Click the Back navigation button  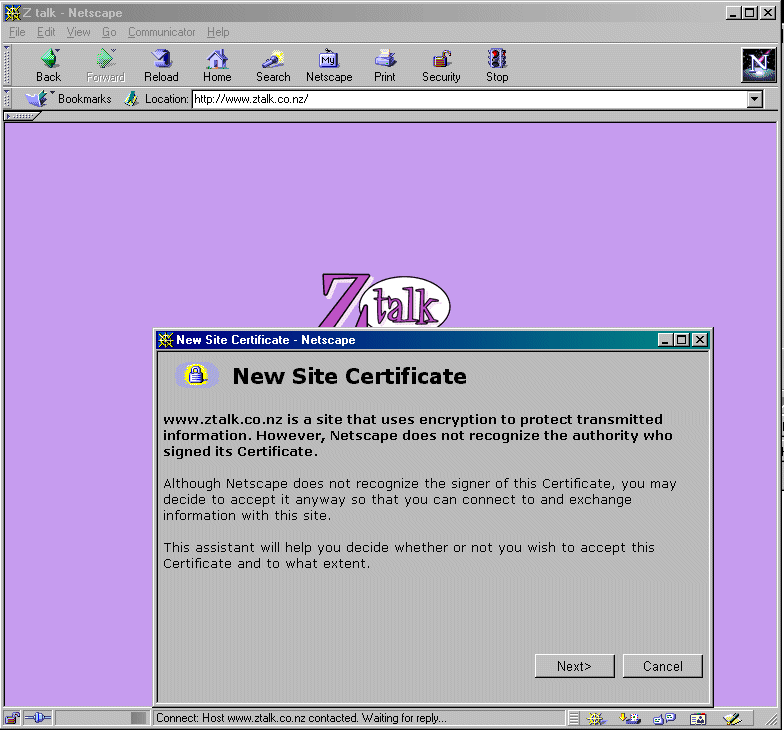(x=48, y=66)
